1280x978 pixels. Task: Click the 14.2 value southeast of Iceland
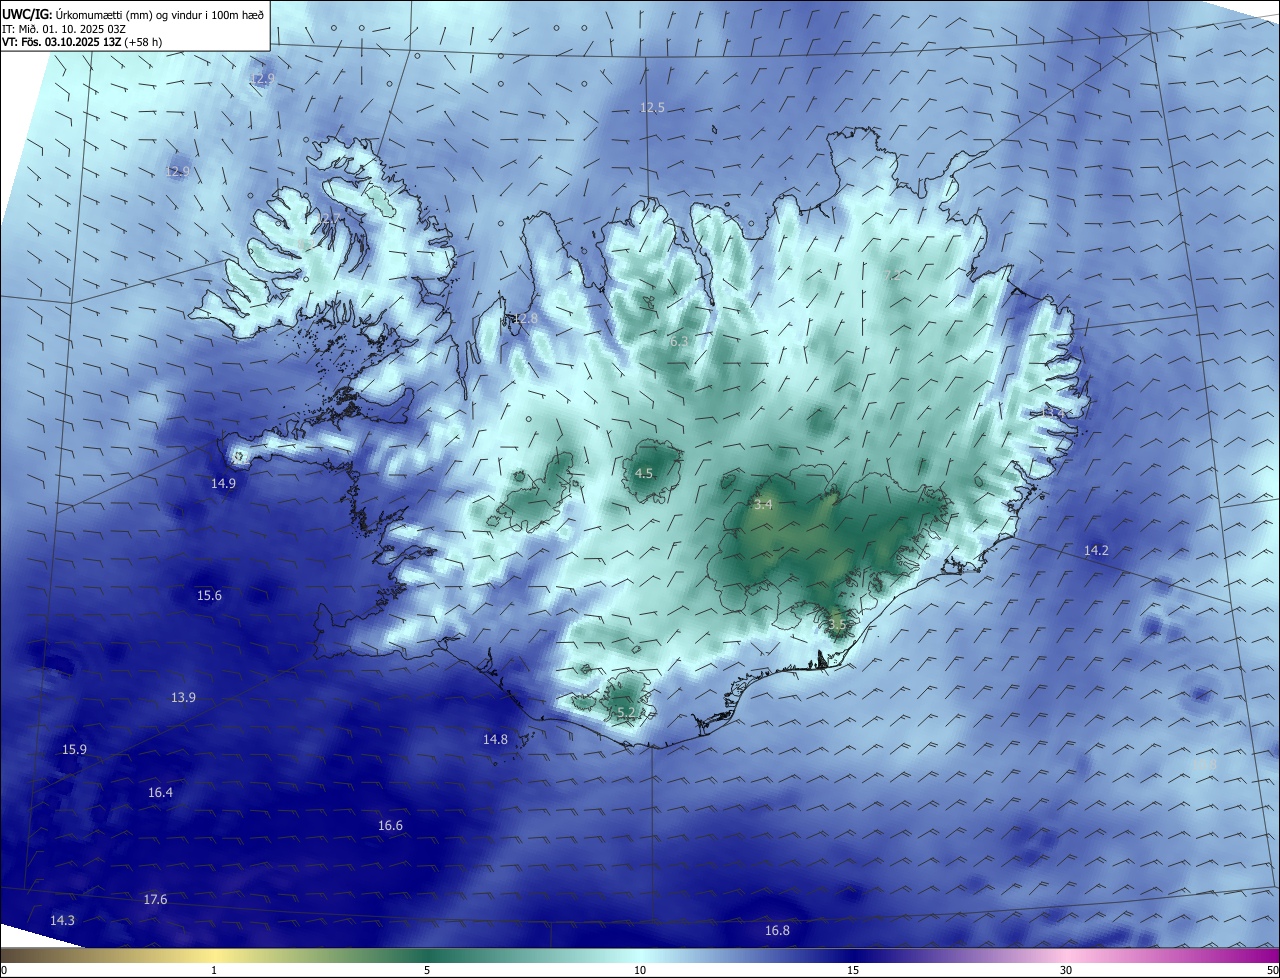(x=1096, y=551)
